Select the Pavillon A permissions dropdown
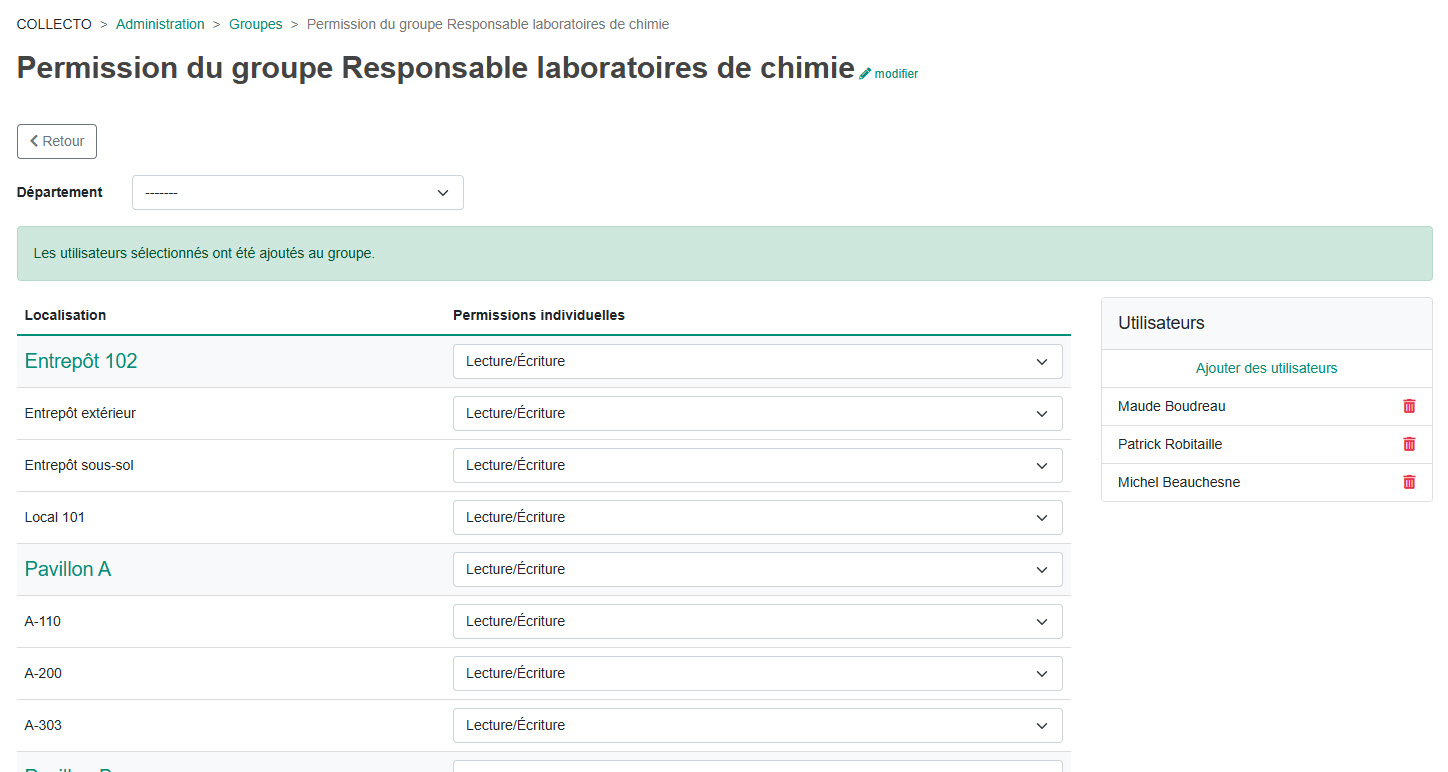The width and height of the screenshot is (1448, 772). (x=757, y=570)
